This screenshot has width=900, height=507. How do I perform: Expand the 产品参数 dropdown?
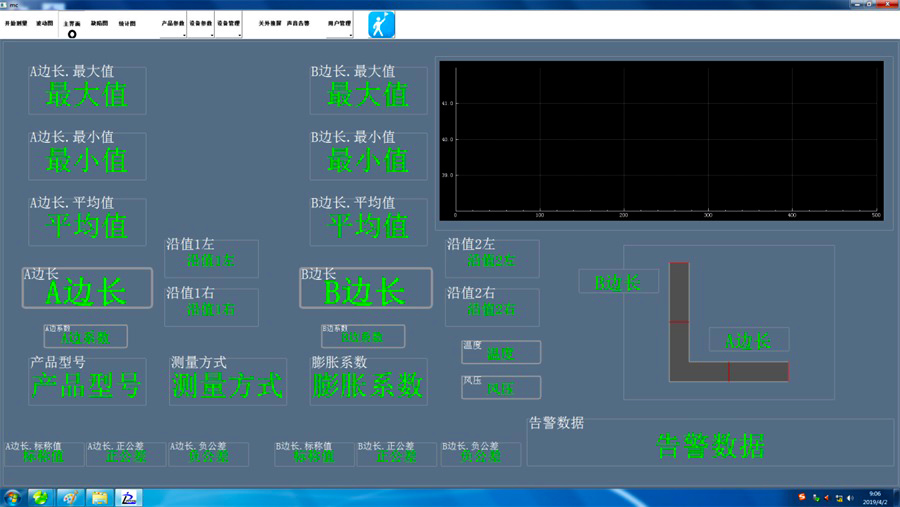point(172,23)
